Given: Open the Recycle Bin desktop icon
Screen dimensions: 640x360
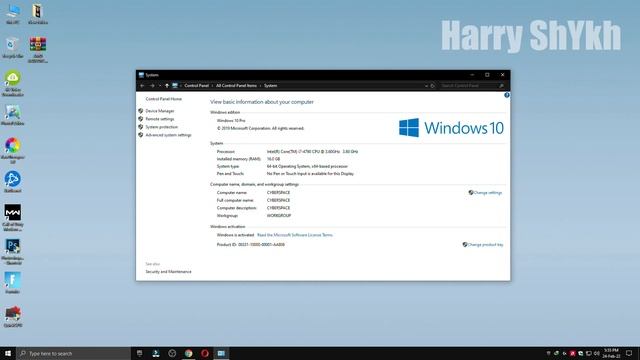Looking at the screenshot, I should coord(13,47).
